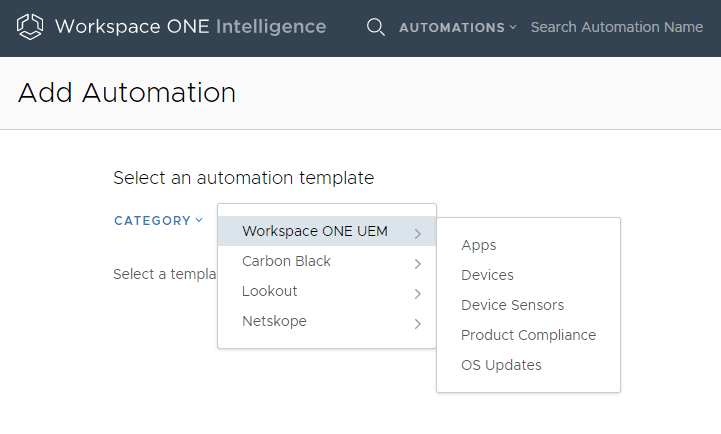Focus the Search Automation Name field
Screen dimensions: 721x434
(617, 27)
